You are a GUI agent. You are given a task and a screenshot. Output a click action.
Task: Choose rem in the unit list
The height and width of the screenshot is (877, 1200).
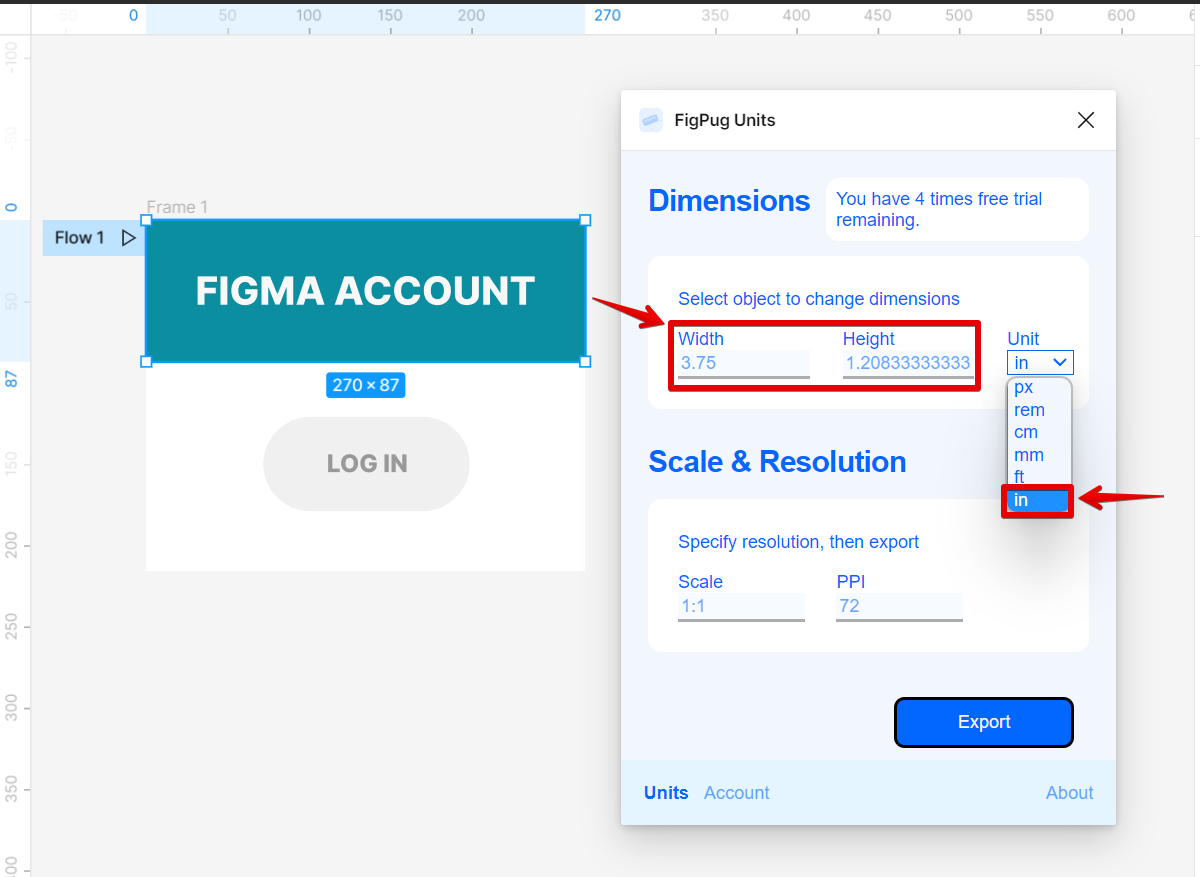pos(1029,410)
